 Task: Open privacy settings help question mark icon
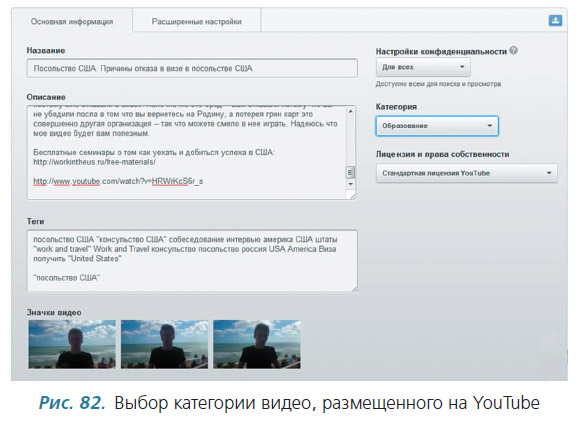[513, 50]
